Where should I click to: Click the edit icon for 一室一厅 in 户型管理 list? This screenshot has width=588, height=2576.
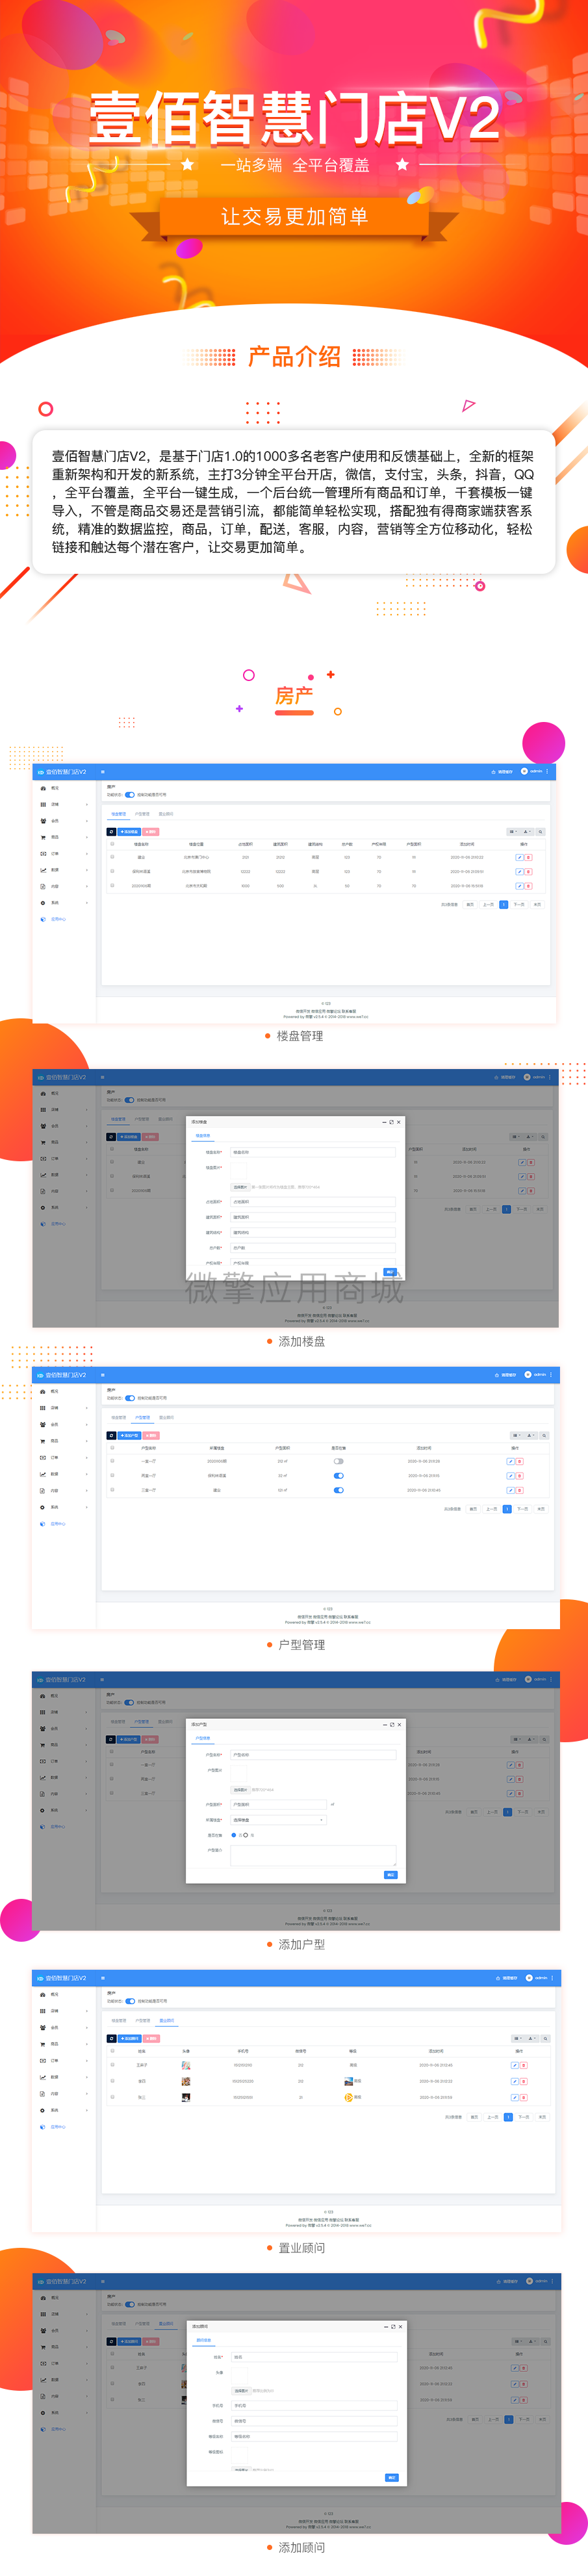coord(510,1461)
